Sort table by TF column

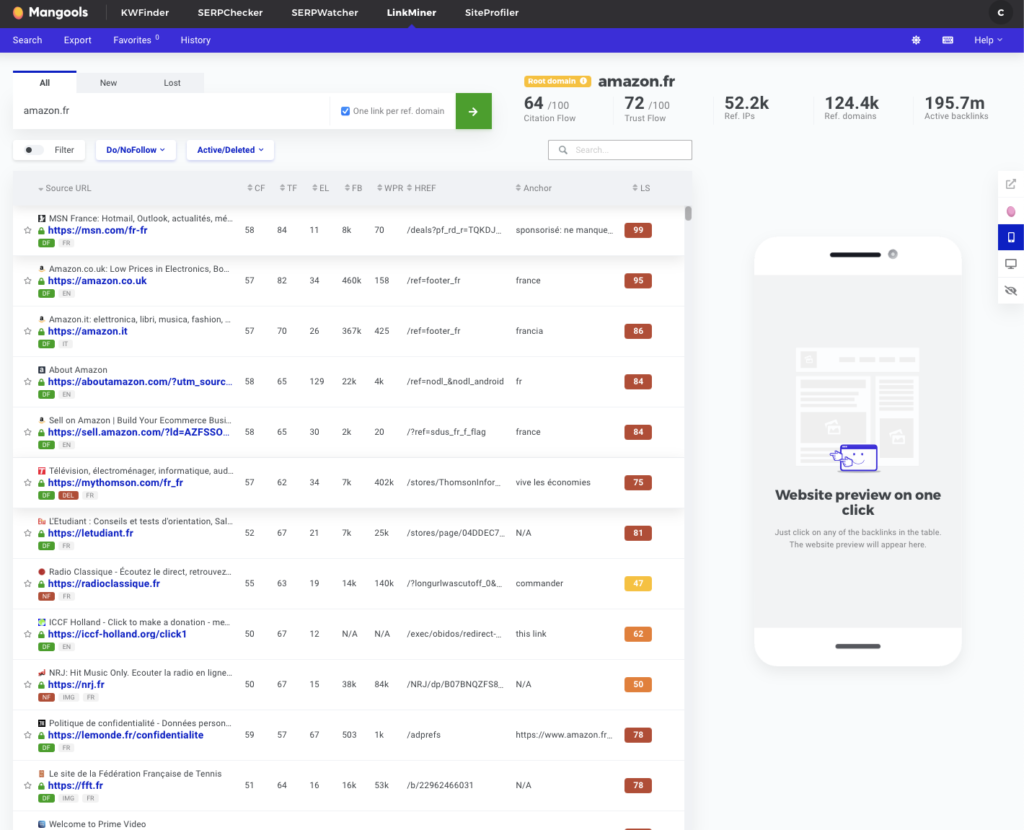coord(288,188)
